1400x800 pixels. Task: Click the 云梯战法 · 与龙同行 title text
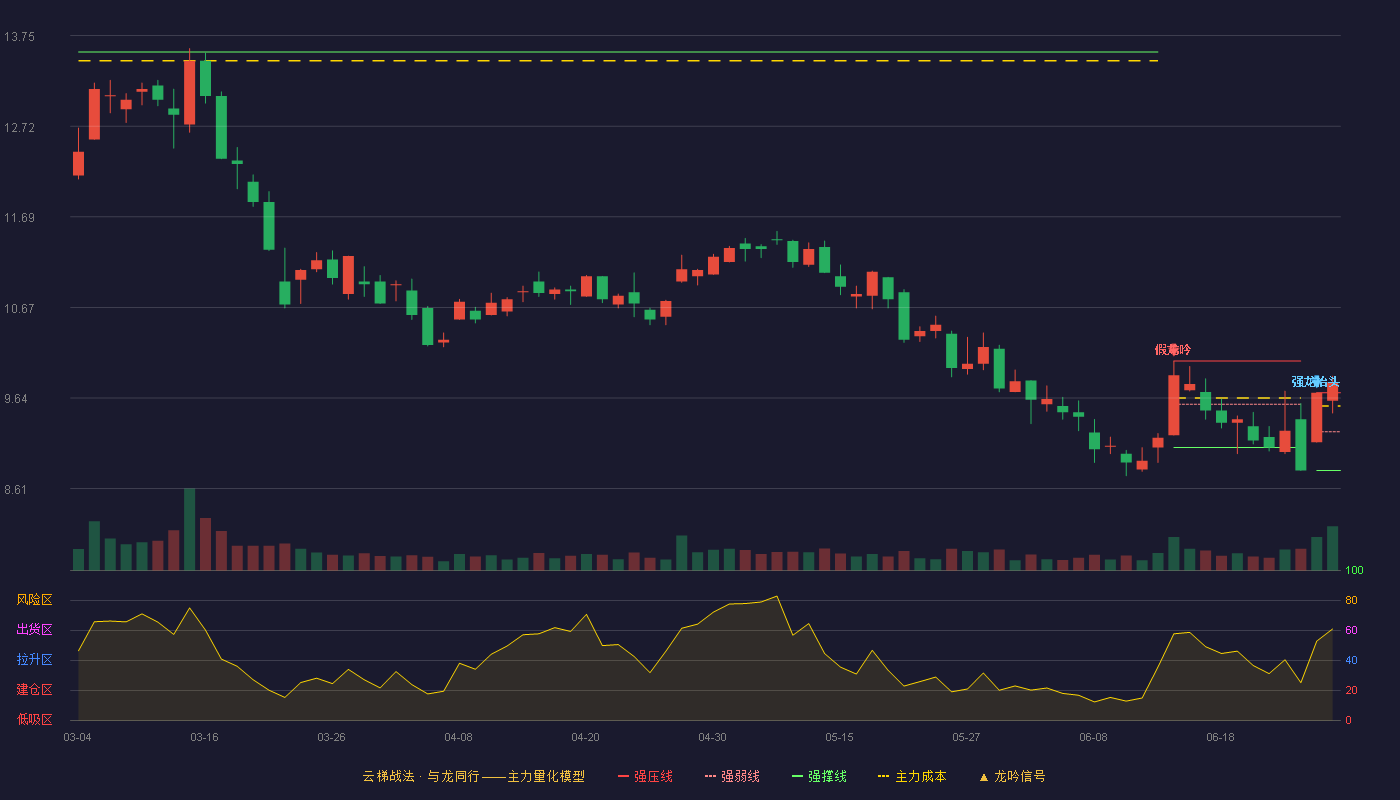(x=421, y=776)
